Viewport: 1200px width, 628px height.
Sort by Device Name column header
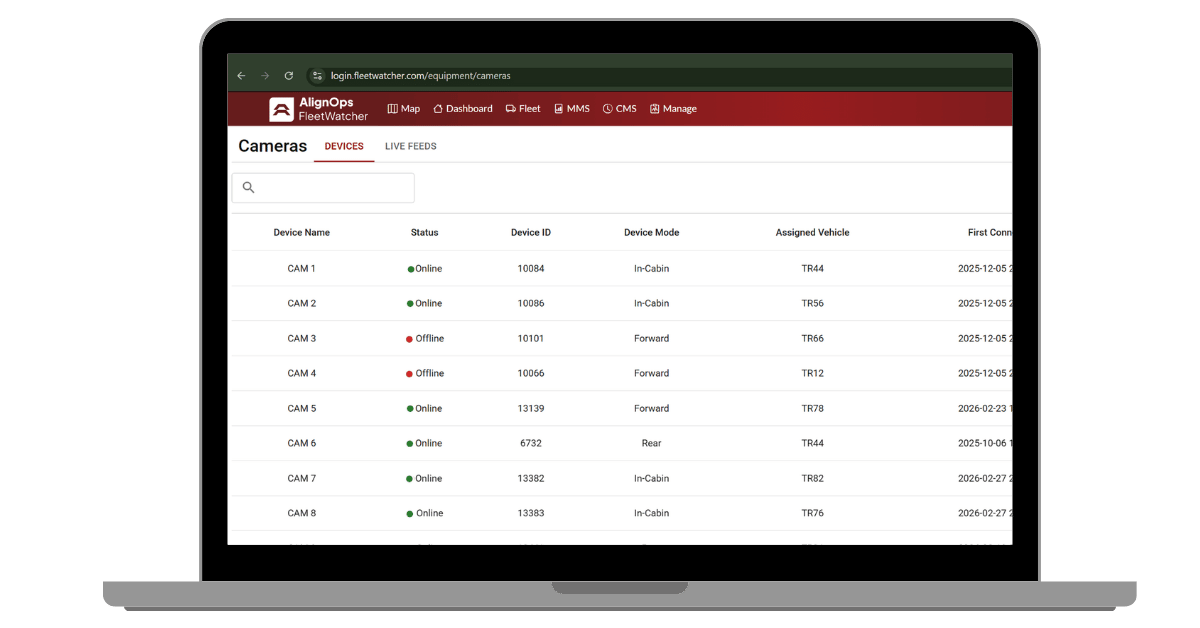pos(302,233)
